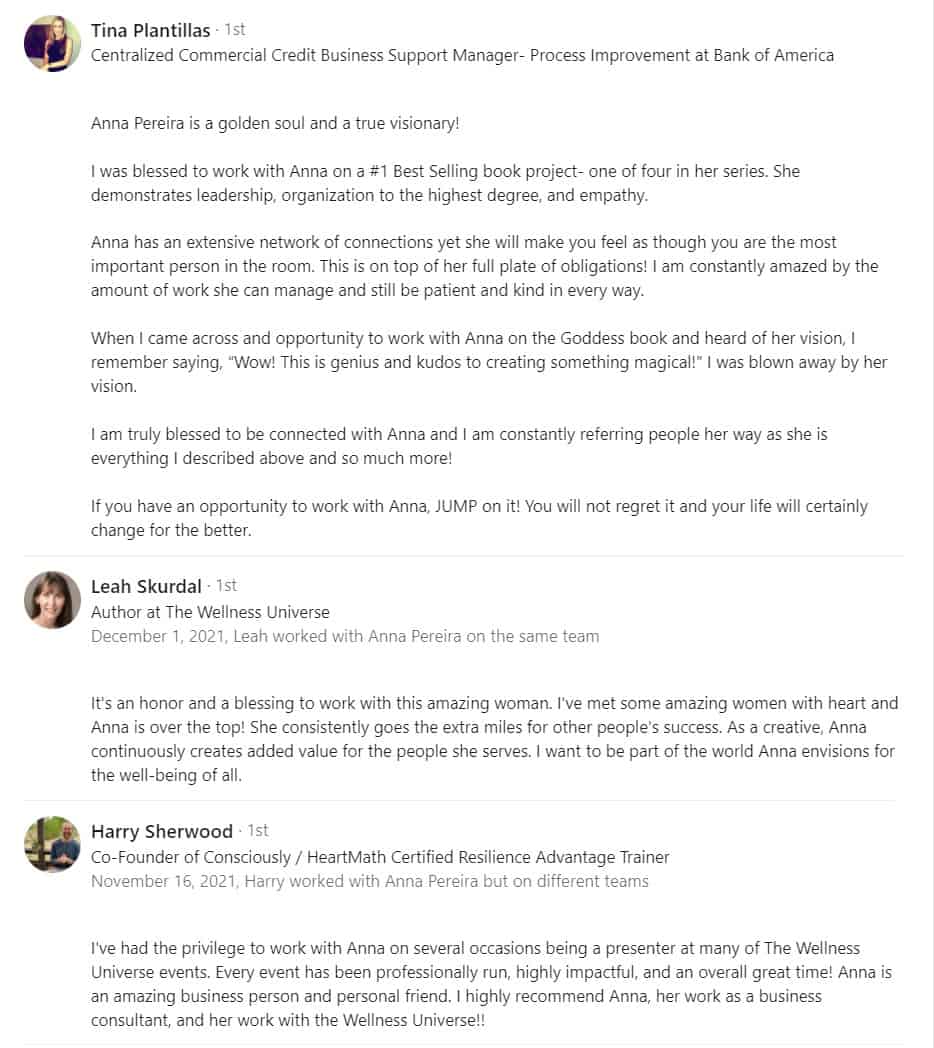Click the 1st degree badge beside Harry Sherwood
This screenshot has width=934, height=1048.
[257, 831]
